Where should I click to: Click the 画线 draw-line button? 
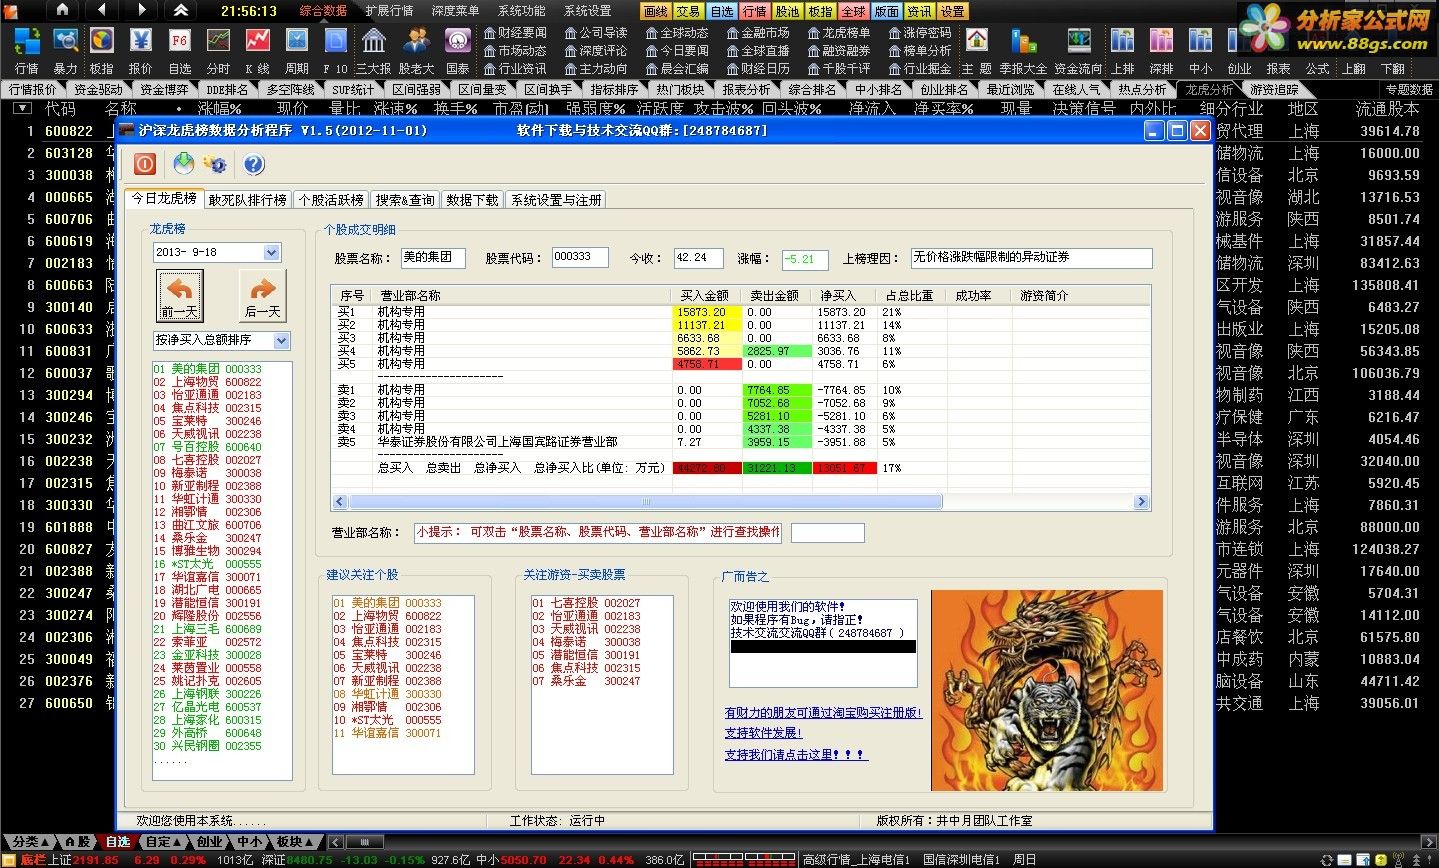click(655, 11)
